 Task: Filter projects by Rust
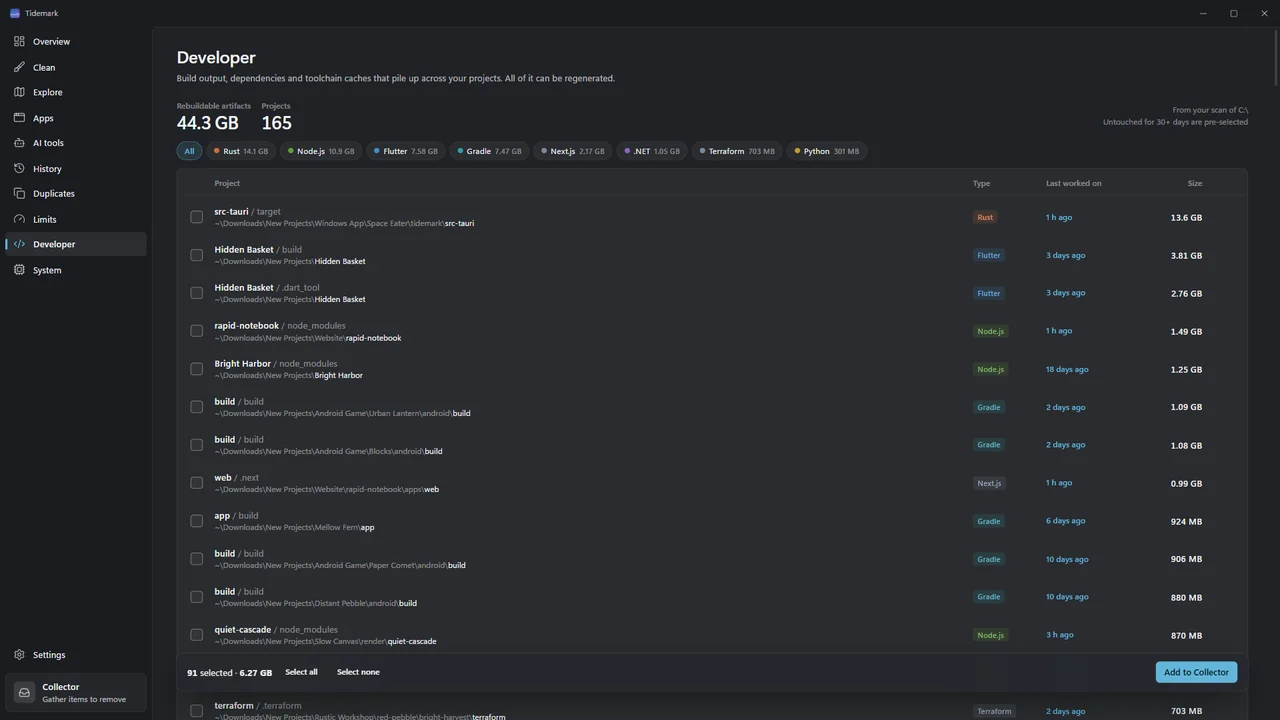coord(240,151)
